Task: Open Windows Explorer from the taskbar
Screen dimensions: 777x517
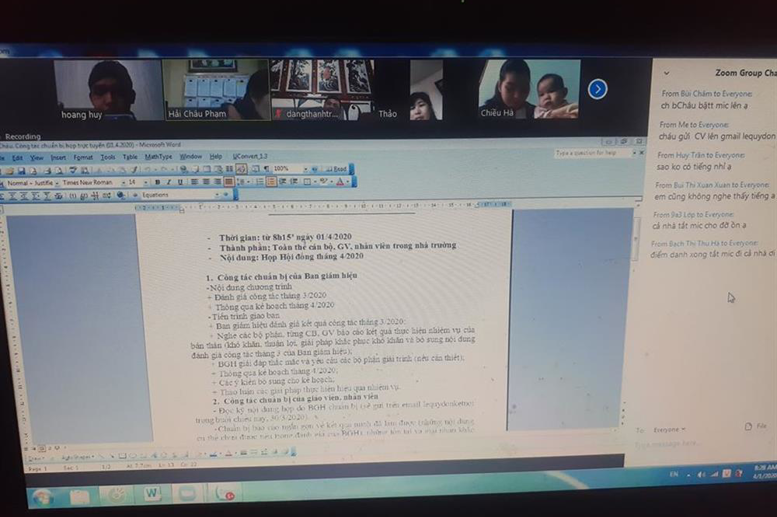Action: pyautogui.click(x=79, y=496)
